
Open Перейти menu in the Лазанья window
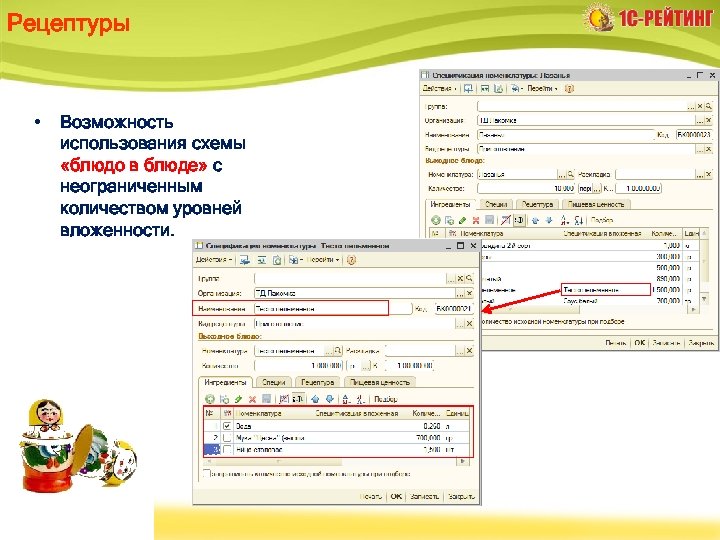pyautogui.click(x=542, y=88)
